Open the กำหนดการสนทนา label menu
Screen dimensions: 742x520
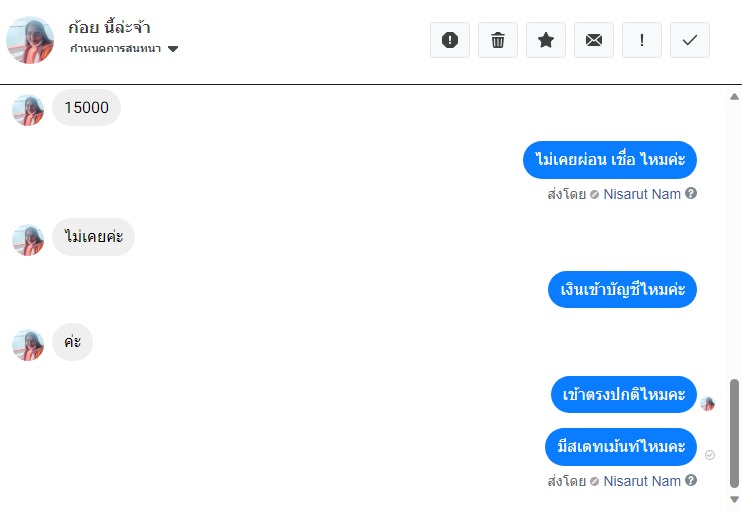click(115, 48)
